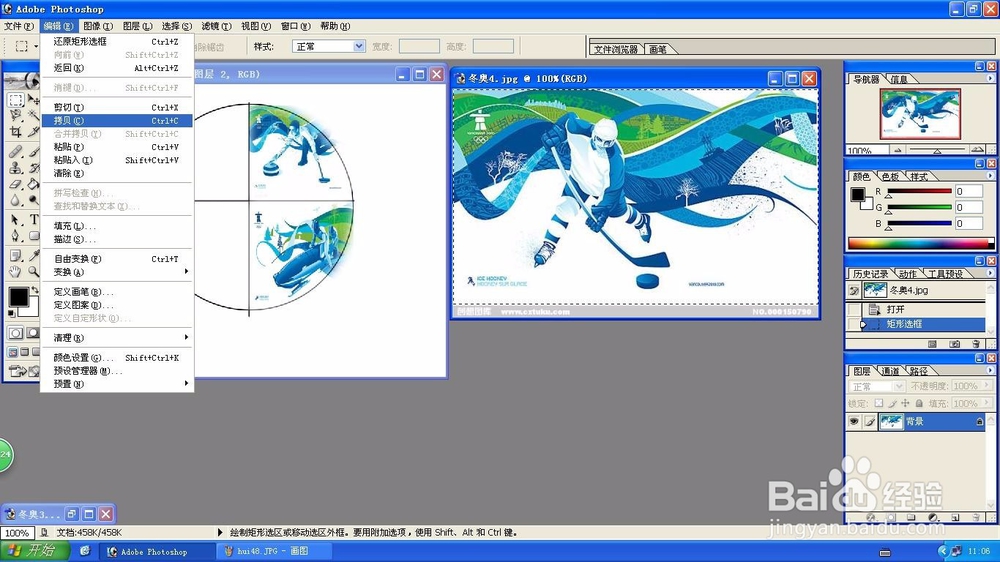1000x562 pixels.
Task: Select the Move tool in toolbox
Action: (x=33, y=100)
